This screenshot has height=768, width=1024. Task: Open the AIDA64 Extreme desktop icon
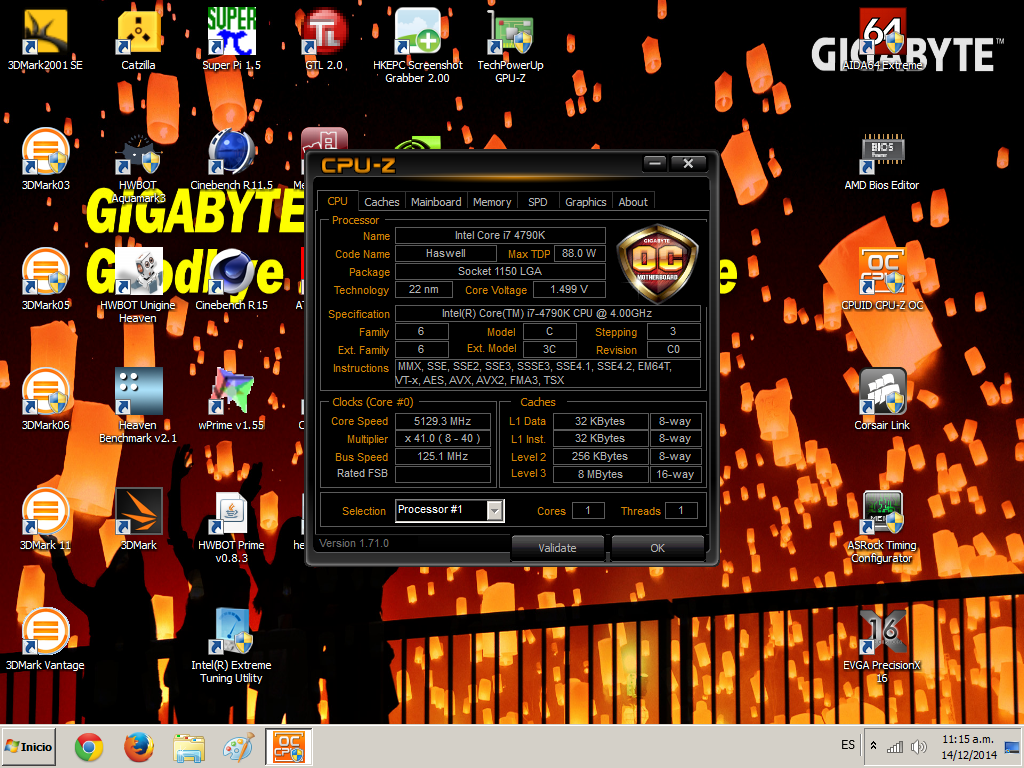click(882, 39)
